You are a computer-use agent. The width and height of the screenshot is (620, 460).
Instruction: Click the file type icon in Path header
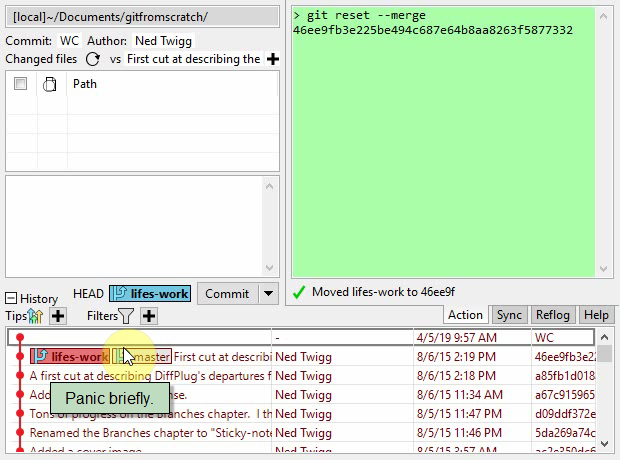coord(50,85)
